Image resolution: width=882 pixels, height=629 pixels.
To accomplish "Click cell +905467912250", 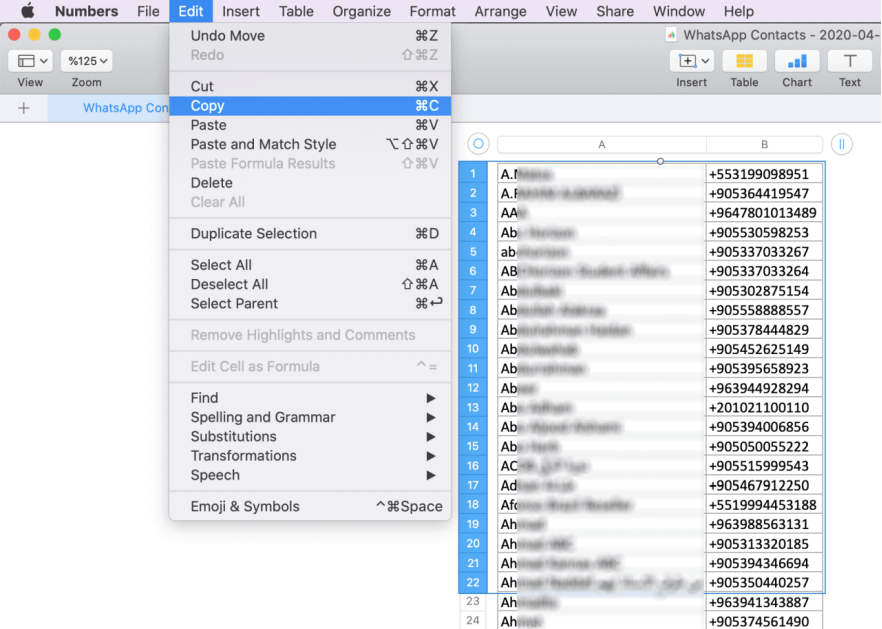I will click(764, 485).
